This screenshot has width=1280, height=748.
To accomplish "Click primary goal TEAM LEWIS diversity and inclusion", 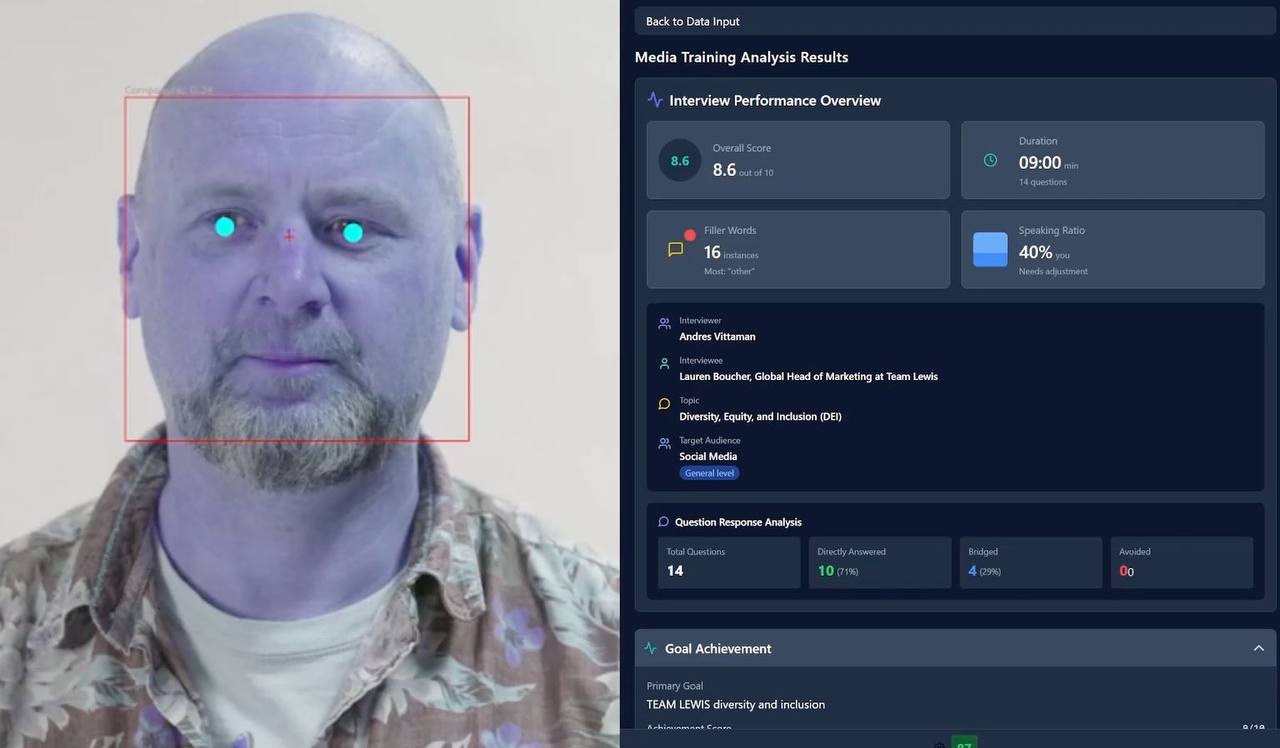I will [x=735, y=704].
